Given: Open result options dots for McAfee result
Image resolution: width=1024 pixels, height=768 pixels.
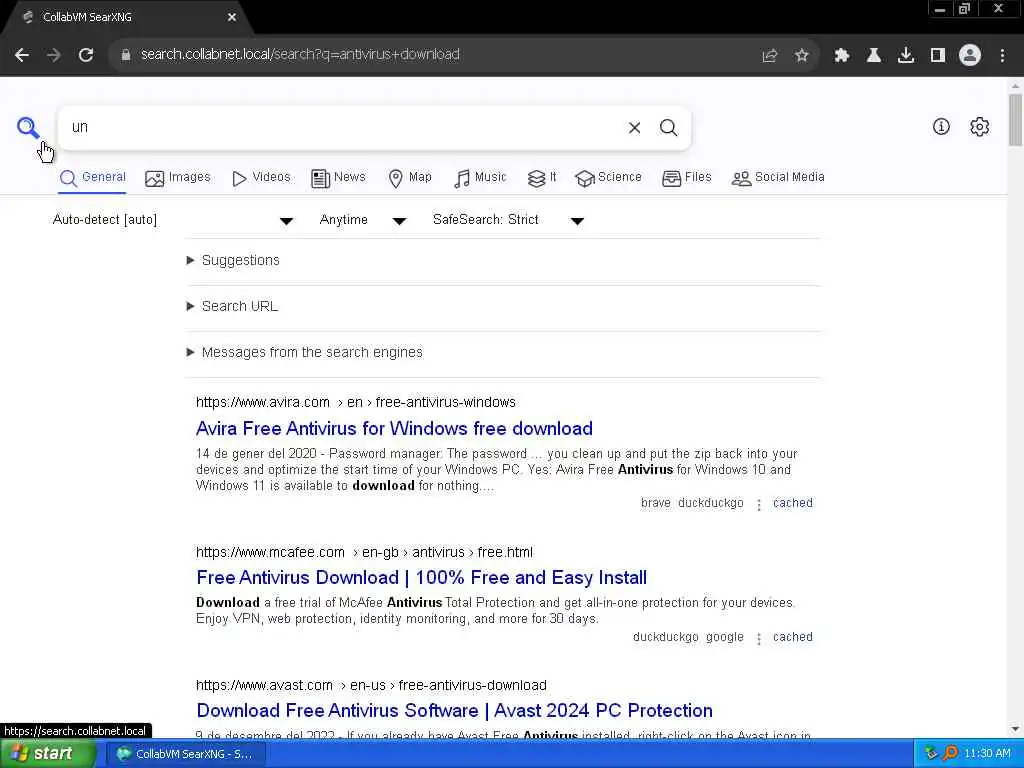Looking at the screenshot, I should click(x=759, y=638).
